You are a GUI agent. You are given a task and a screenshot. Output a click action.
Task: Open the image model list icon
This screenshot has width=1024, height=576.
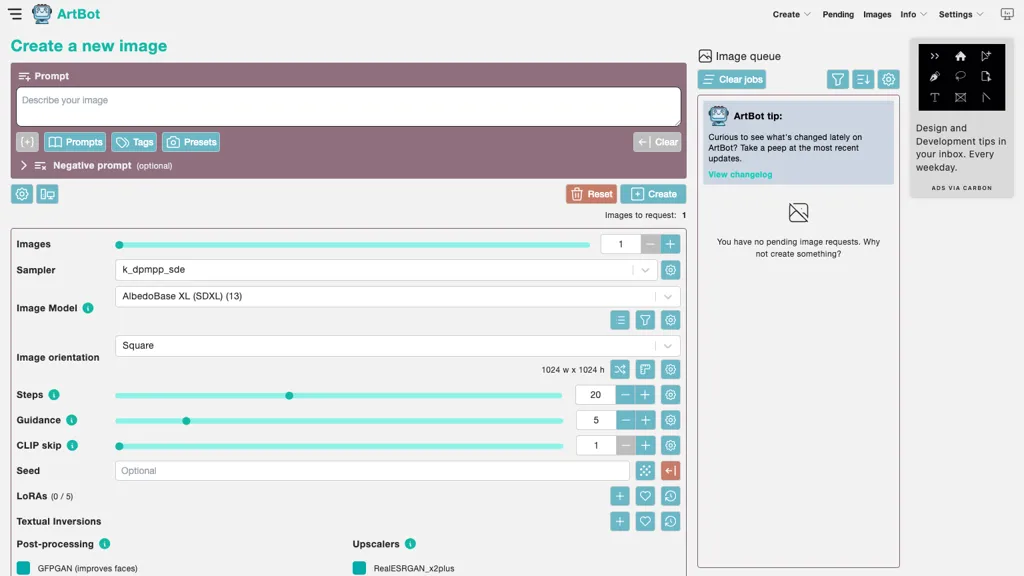coord(620,320)
